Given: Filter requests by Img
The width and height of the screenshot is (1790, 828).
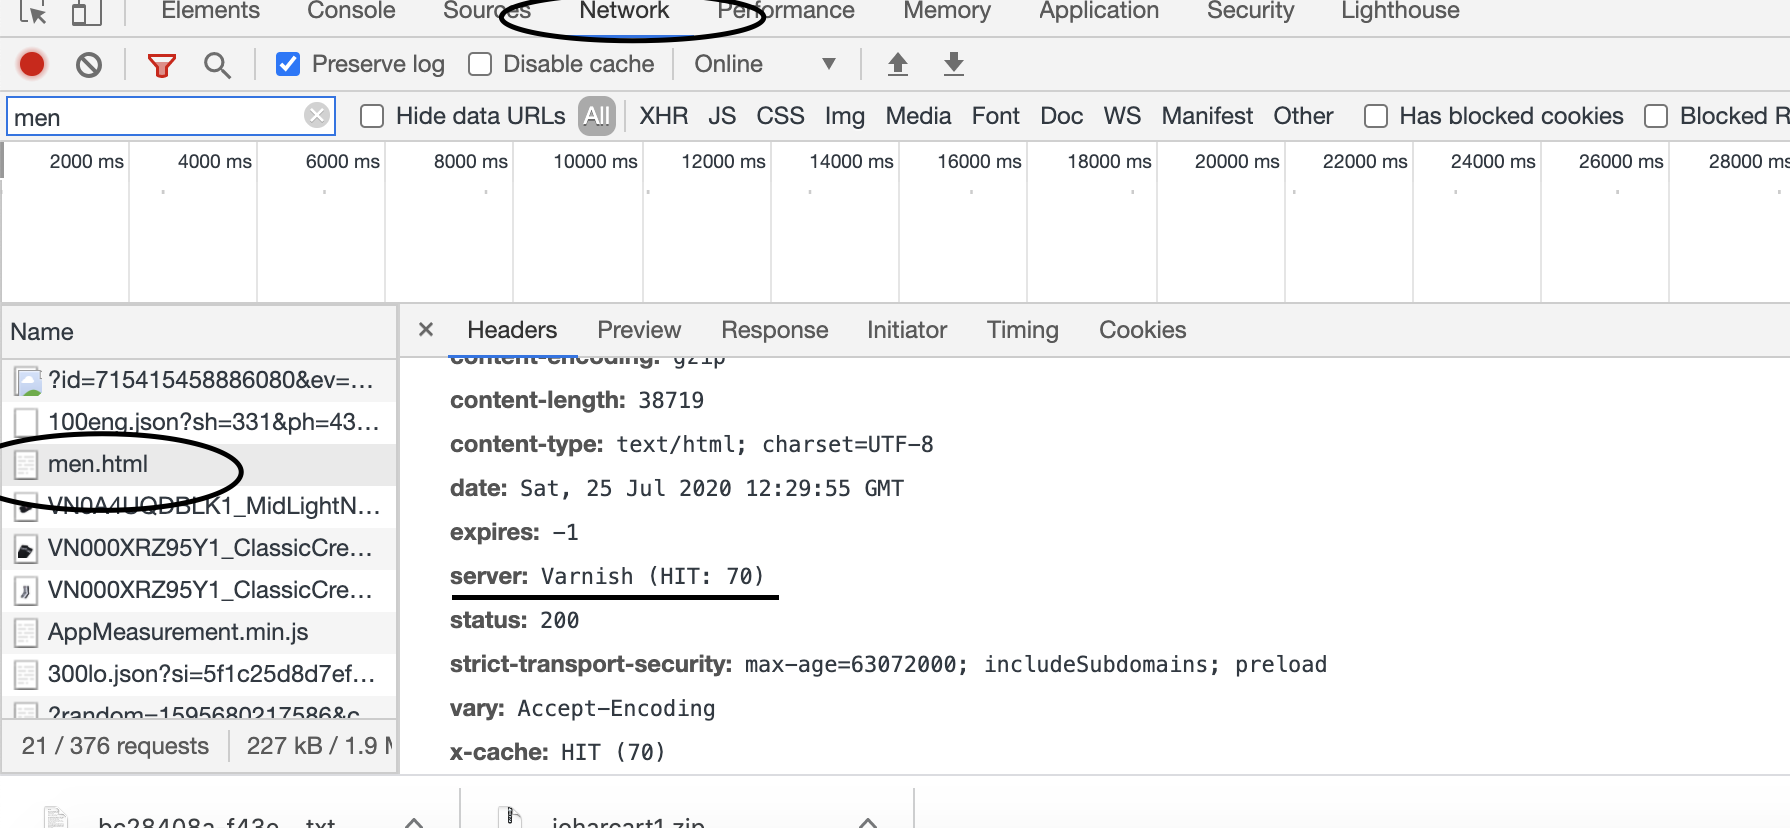Looking at the screenshot, I should pos(845,116).
